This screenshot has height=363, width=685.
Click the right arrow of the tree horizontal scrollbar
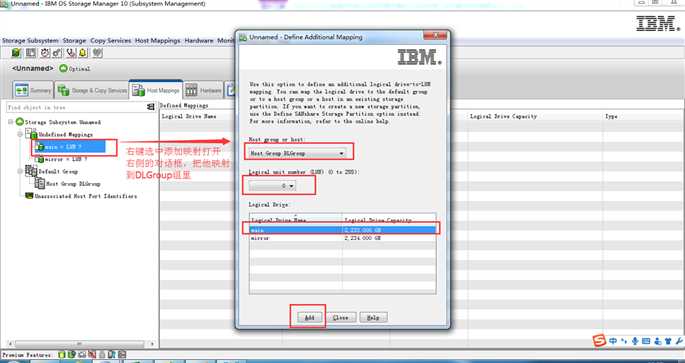[x=152, y=344]
